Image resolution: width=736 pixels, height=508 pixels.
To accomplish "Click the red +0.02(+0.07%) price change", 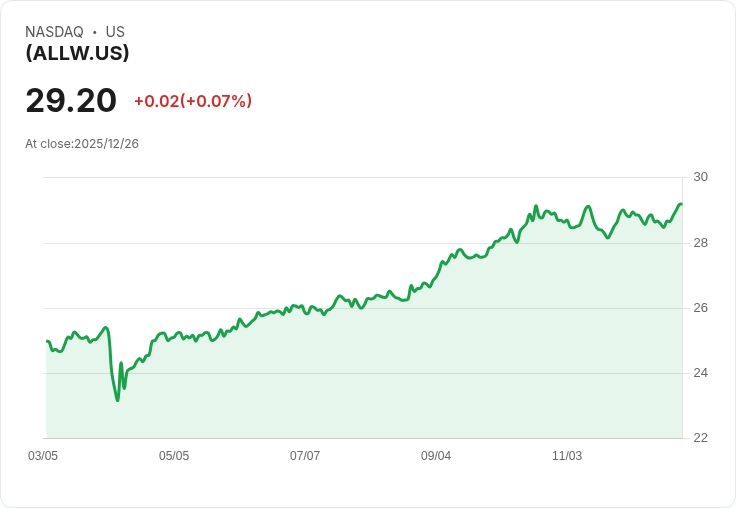I will 193,101.
